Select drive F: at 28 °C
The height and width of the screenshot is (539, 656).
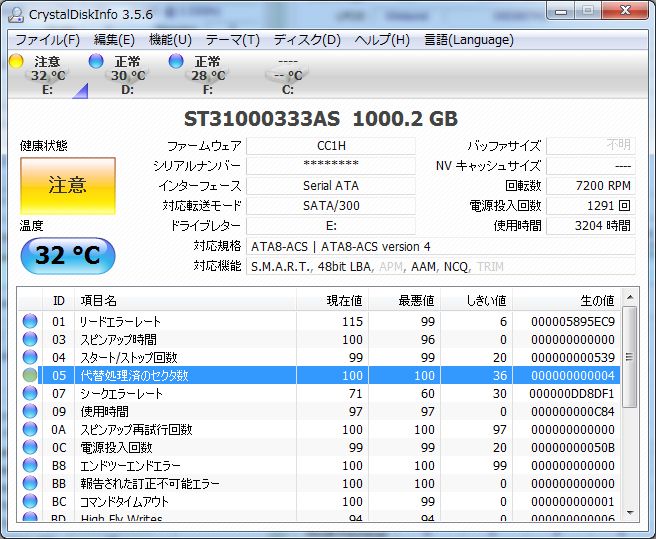click(207, 74)
